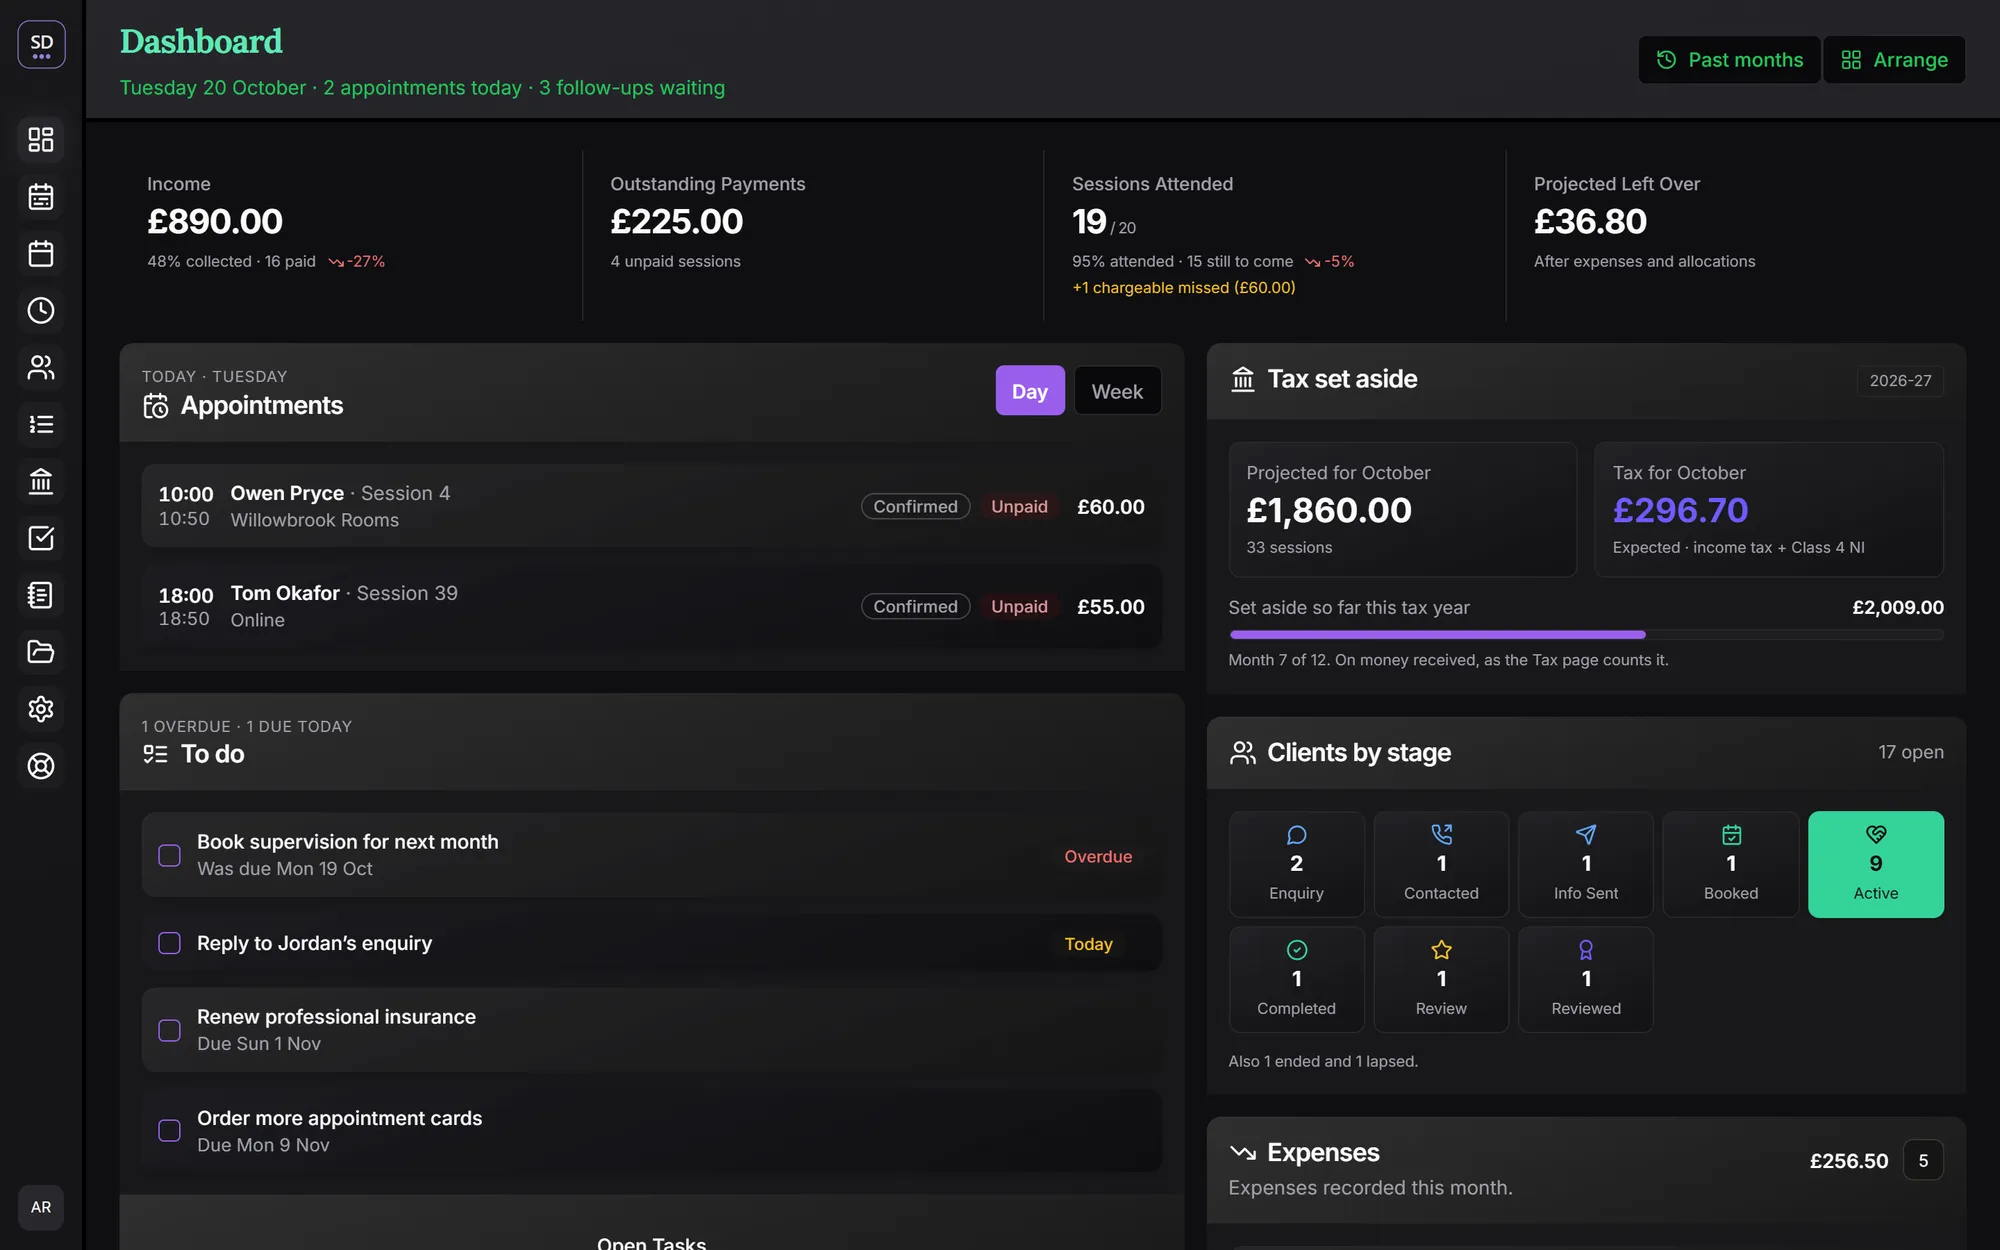The image size is (2000, 1250).
Task: Open the clock sidebar icon
Action: click(41, 310)
